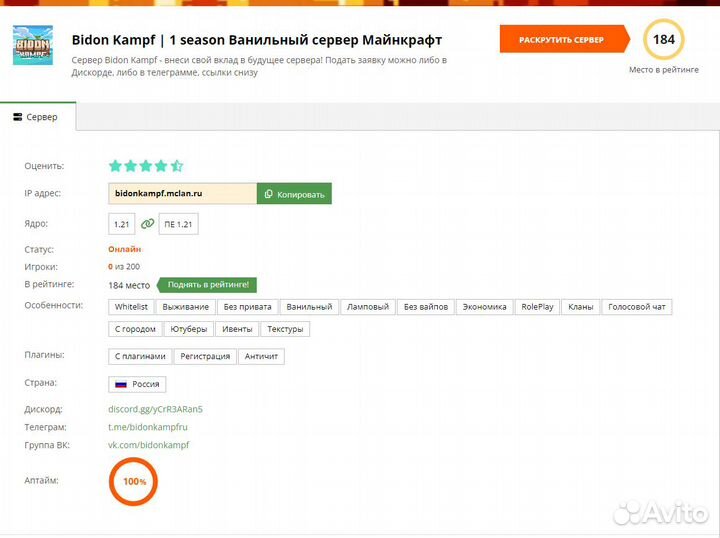Select the Экономика feature tag
Screen dimensions: 720x538
click(484, 307)
